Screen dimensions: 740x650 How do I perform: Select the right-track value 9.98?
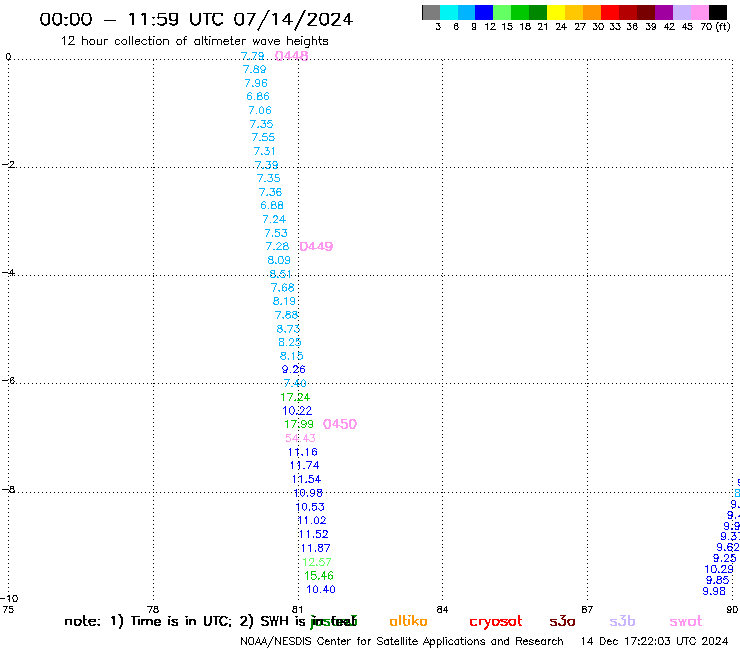(x=714, y=591)
